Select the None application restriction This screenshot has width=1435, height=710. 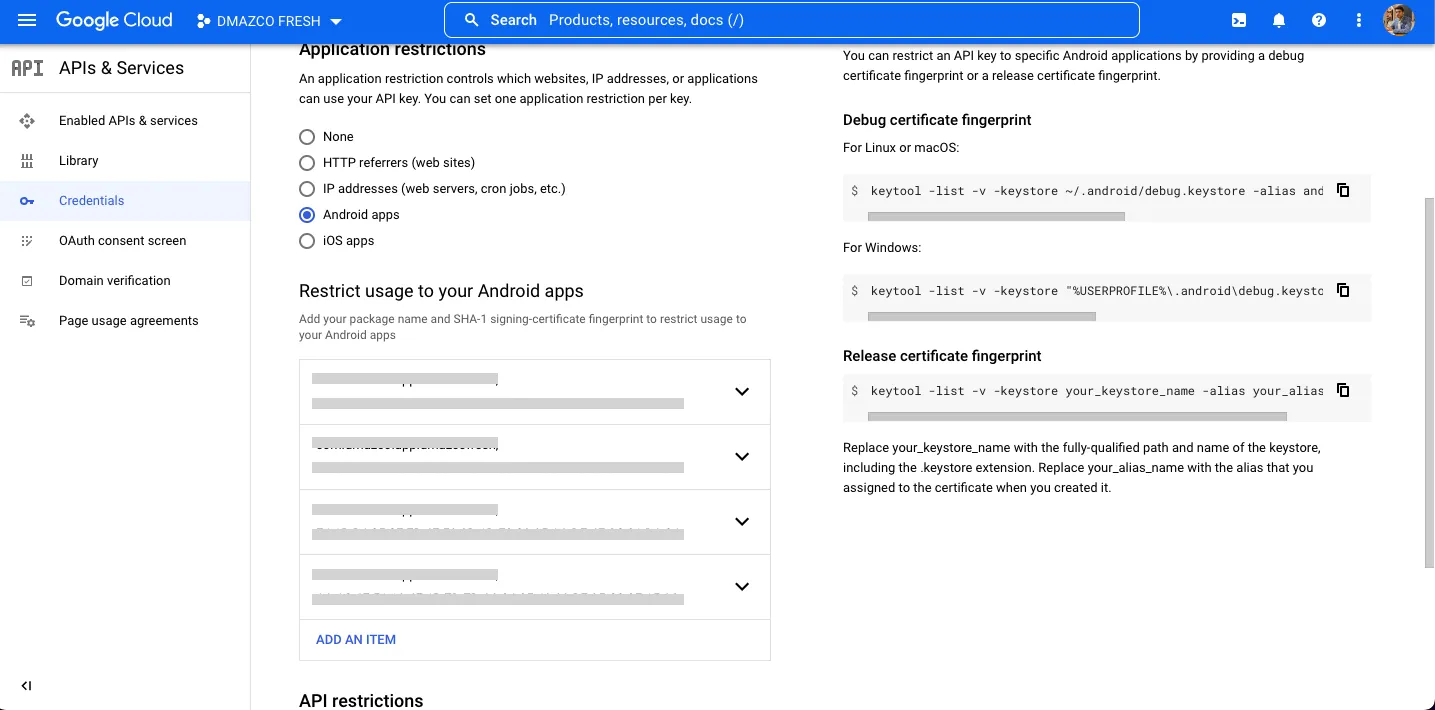(307, 137)
